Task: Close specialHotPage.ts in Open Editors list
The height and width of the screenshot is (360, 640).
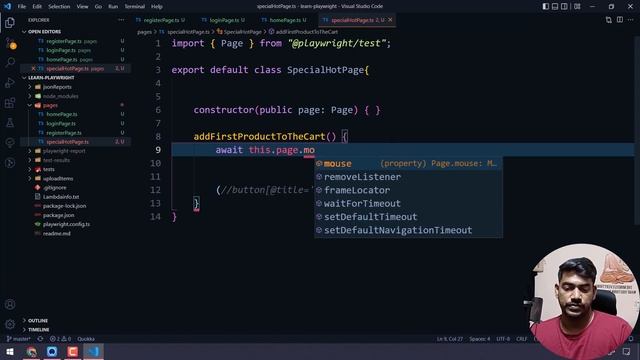Action: point(33,69)
